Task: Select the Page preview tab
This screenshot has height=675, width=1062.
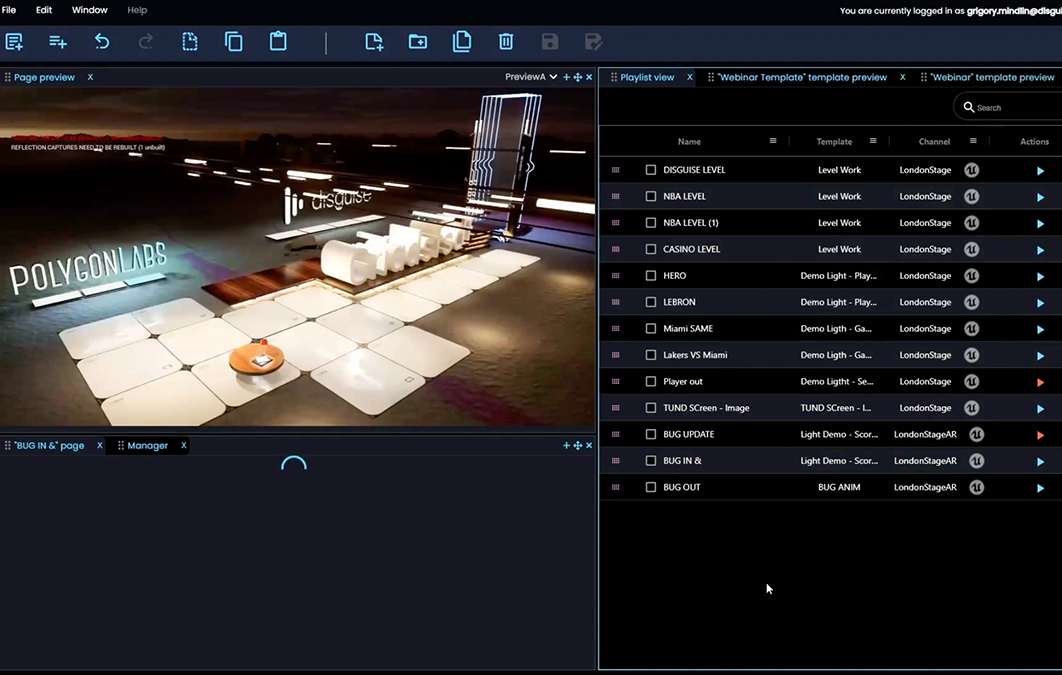Action: coord(44,77)
